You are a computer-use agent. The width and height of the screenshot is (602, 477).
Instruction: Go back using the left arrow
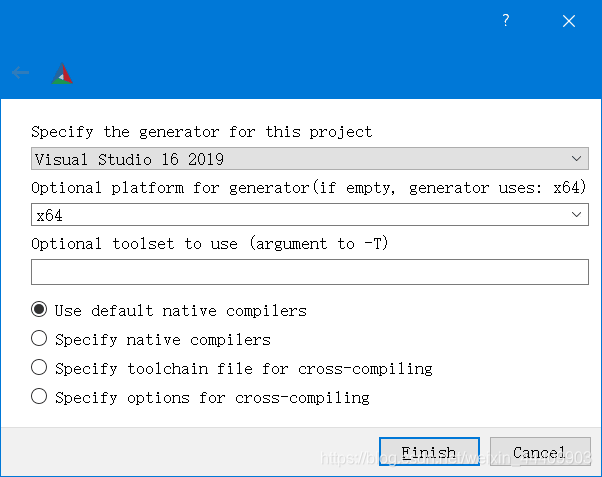point(21,73)
